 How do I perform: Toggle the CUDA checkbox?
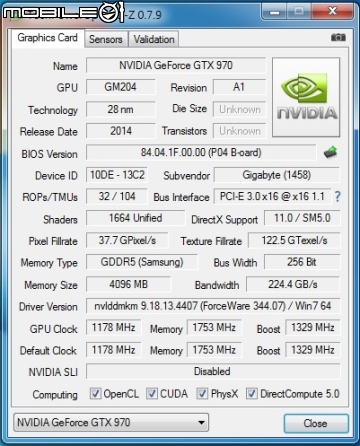pos(152,394)
